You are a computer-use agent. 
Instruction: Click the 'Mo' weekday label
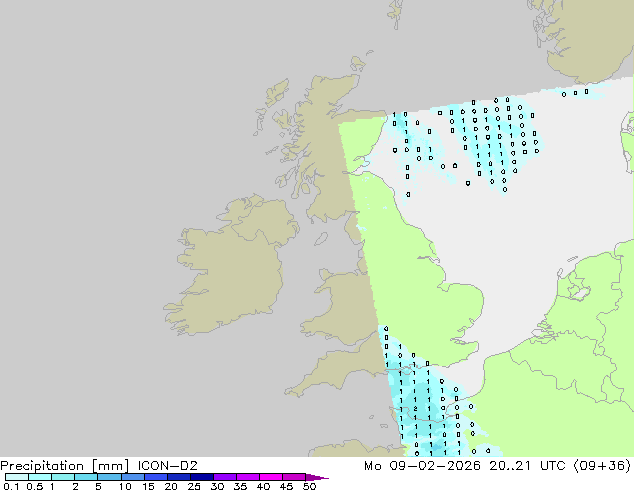(372, 466)
